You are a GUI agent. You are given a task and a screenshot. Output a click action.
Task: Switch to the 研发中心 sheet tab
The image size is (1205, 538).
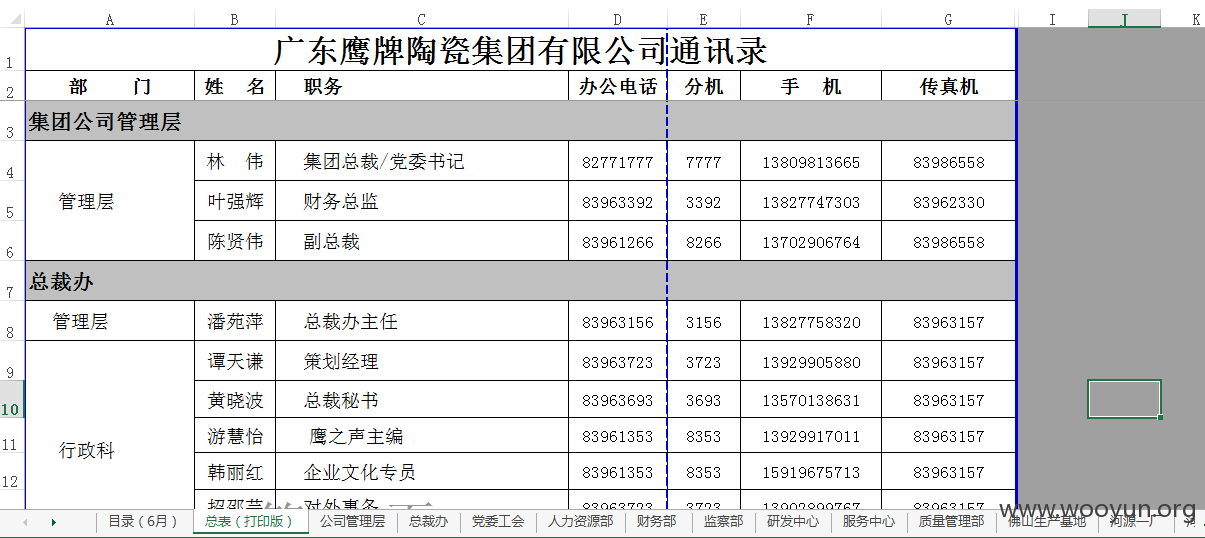click(x=793, y=521)
